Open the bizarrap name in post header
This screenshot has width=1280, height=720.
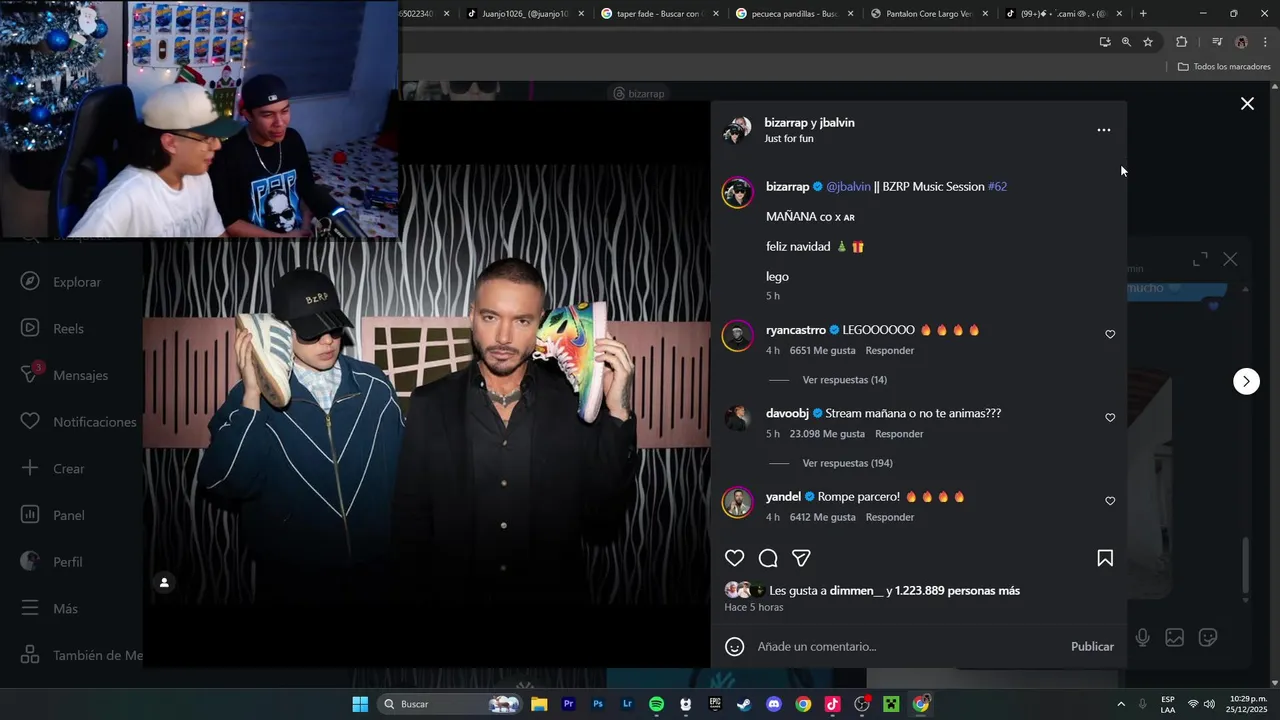point(786,123)
